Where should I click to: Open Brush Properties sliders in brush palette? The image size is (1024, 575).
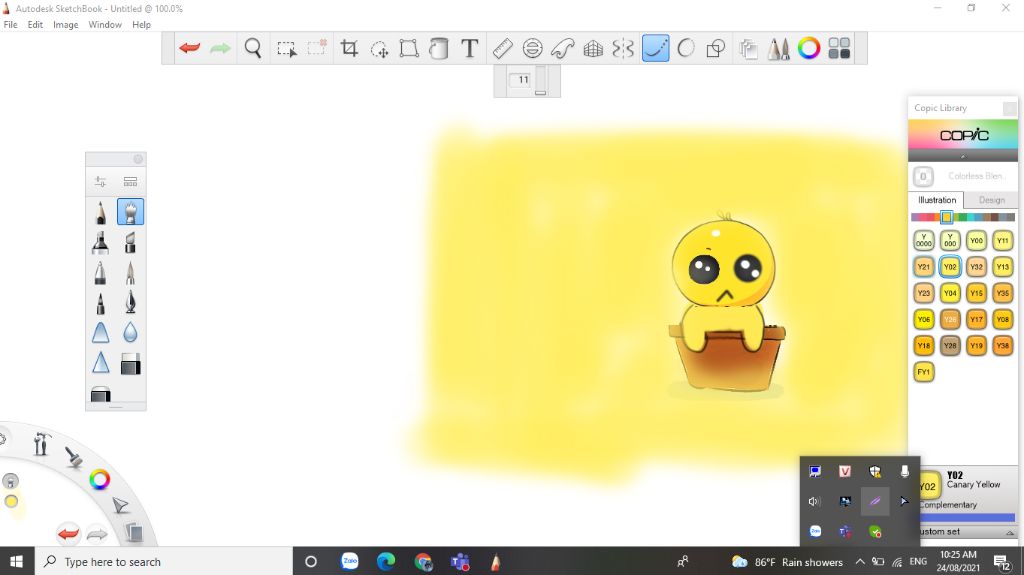(x=100, y=181)
